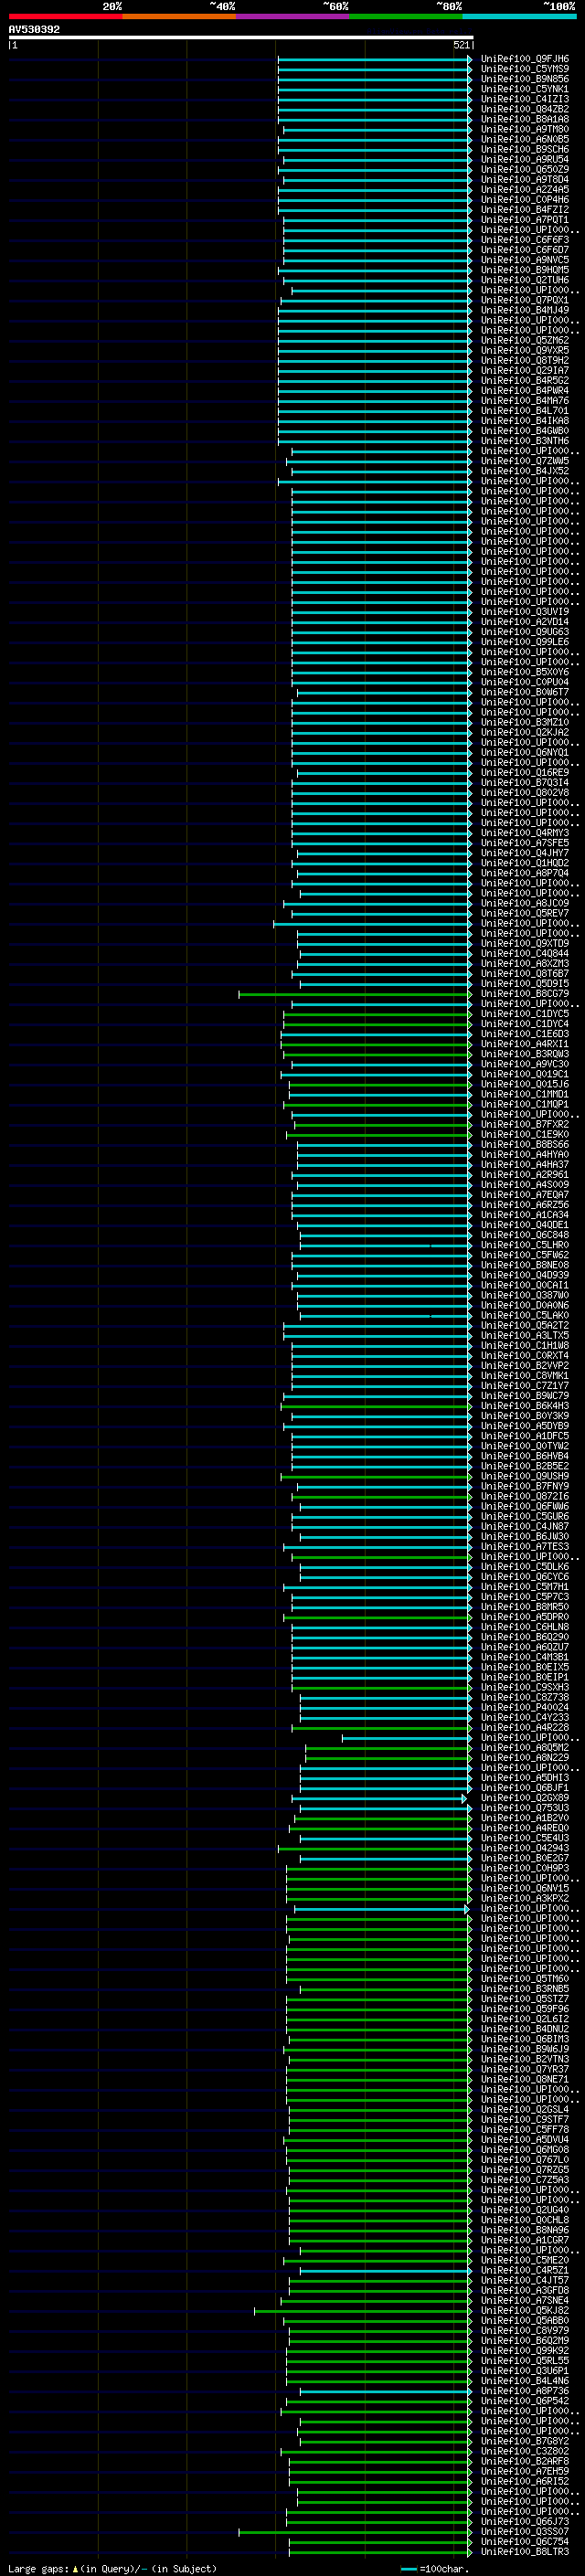Select the UniRef100_Q5ZM62 label

(524, 340)
